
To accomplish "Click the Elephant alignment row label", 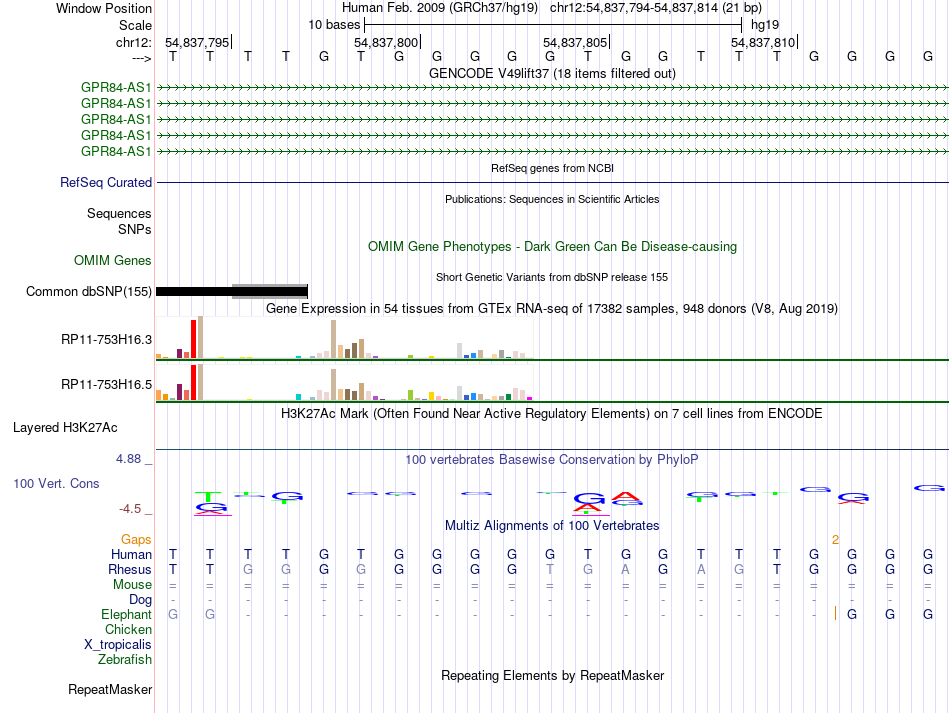I will [x=127, y=615].
